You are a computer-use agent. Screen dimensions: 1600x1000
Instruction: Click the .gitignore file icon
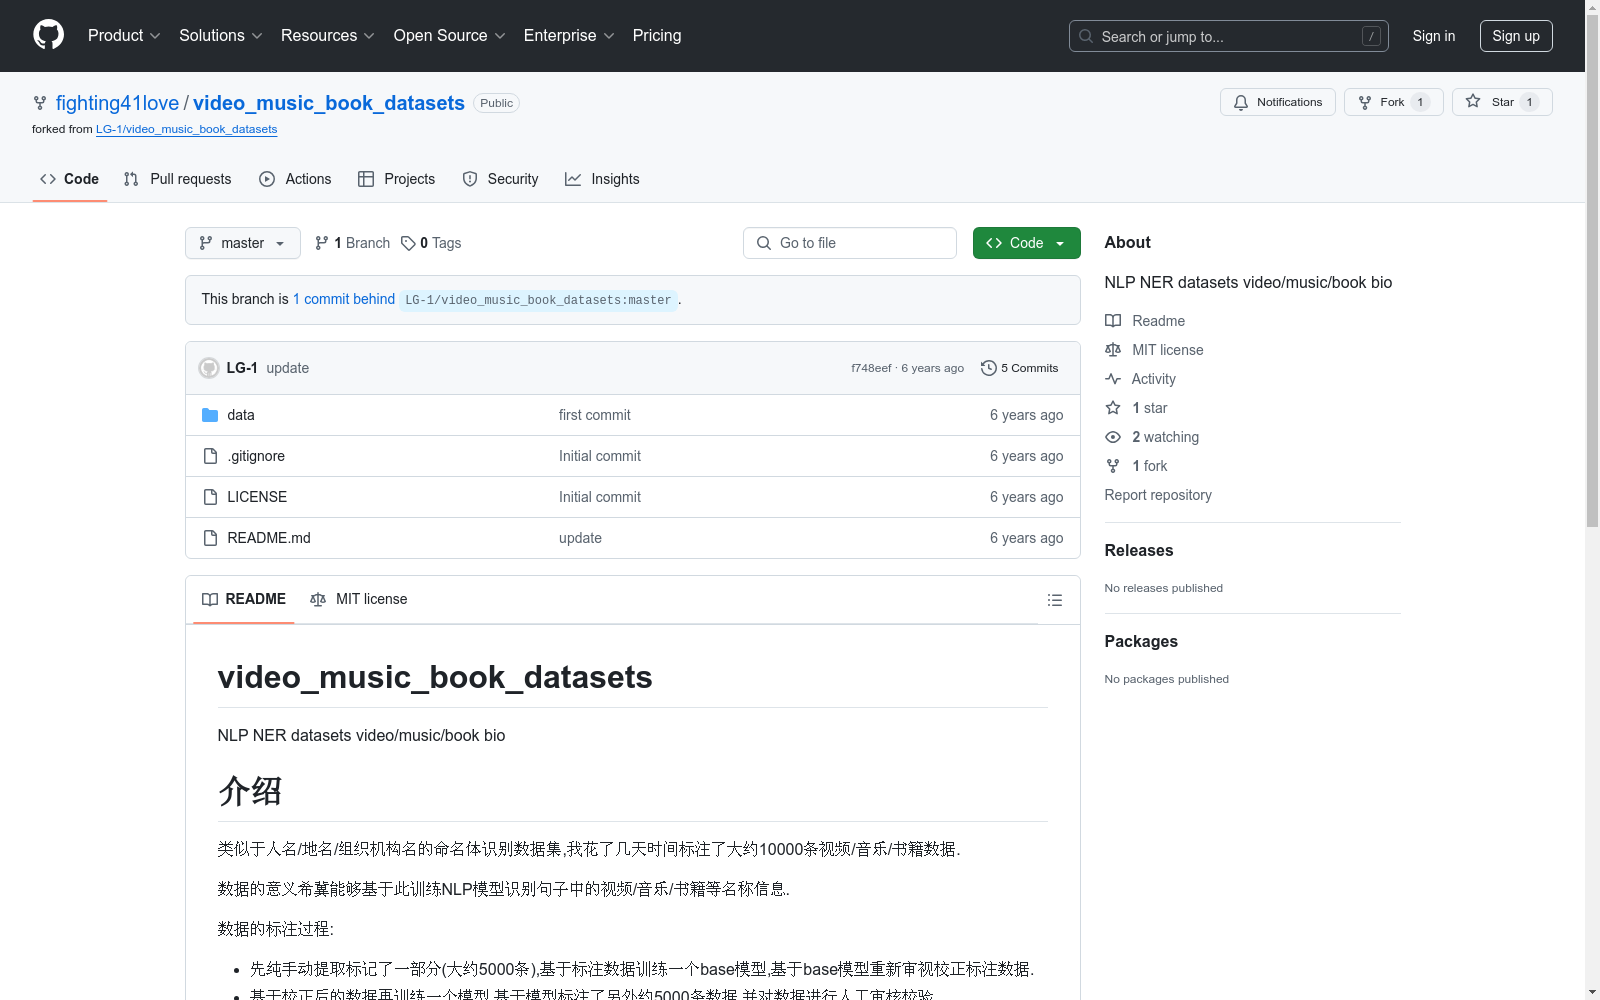[x=210, y=456]
